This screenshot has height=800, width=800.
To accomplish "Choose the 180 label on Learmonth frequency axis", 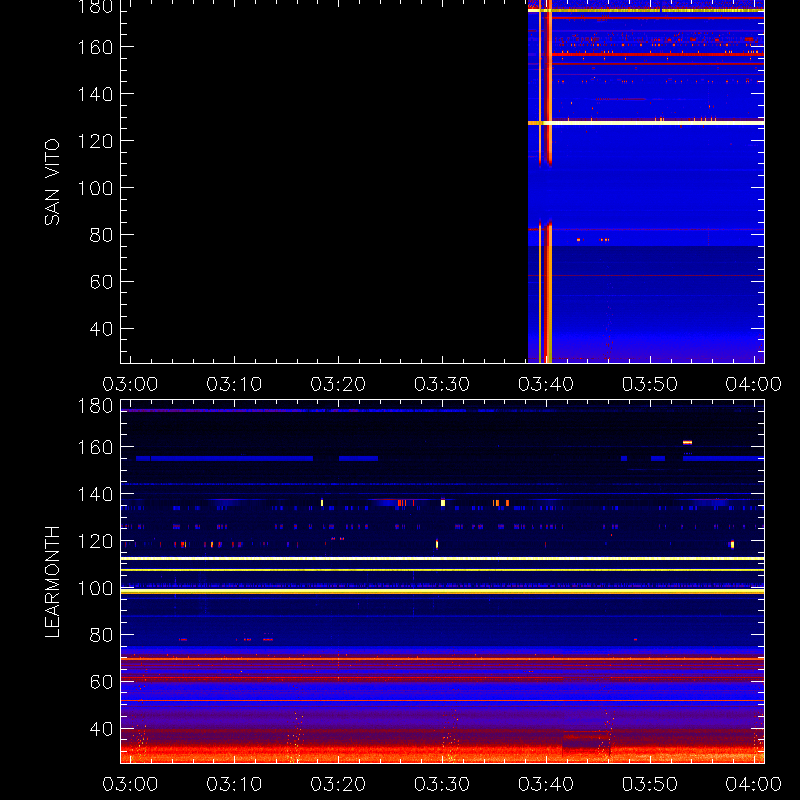I will (95, 406).
